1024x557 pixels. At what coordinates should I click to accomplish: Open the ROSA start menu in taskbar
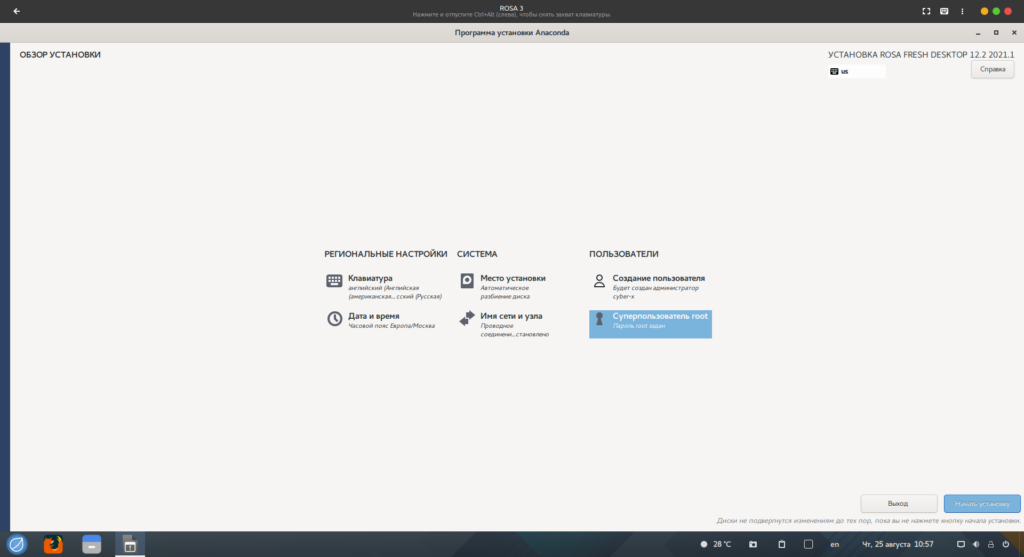pos(17,544)
